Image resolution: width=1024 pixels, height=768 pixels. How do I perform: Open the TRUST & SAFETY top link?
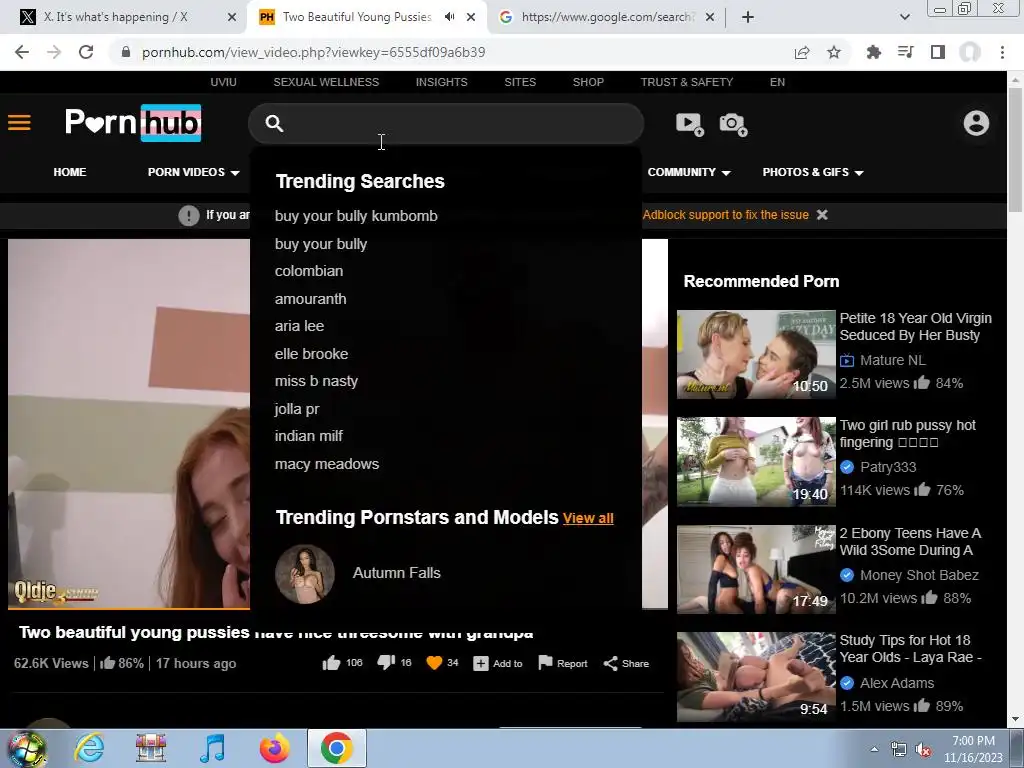point(686,82)
